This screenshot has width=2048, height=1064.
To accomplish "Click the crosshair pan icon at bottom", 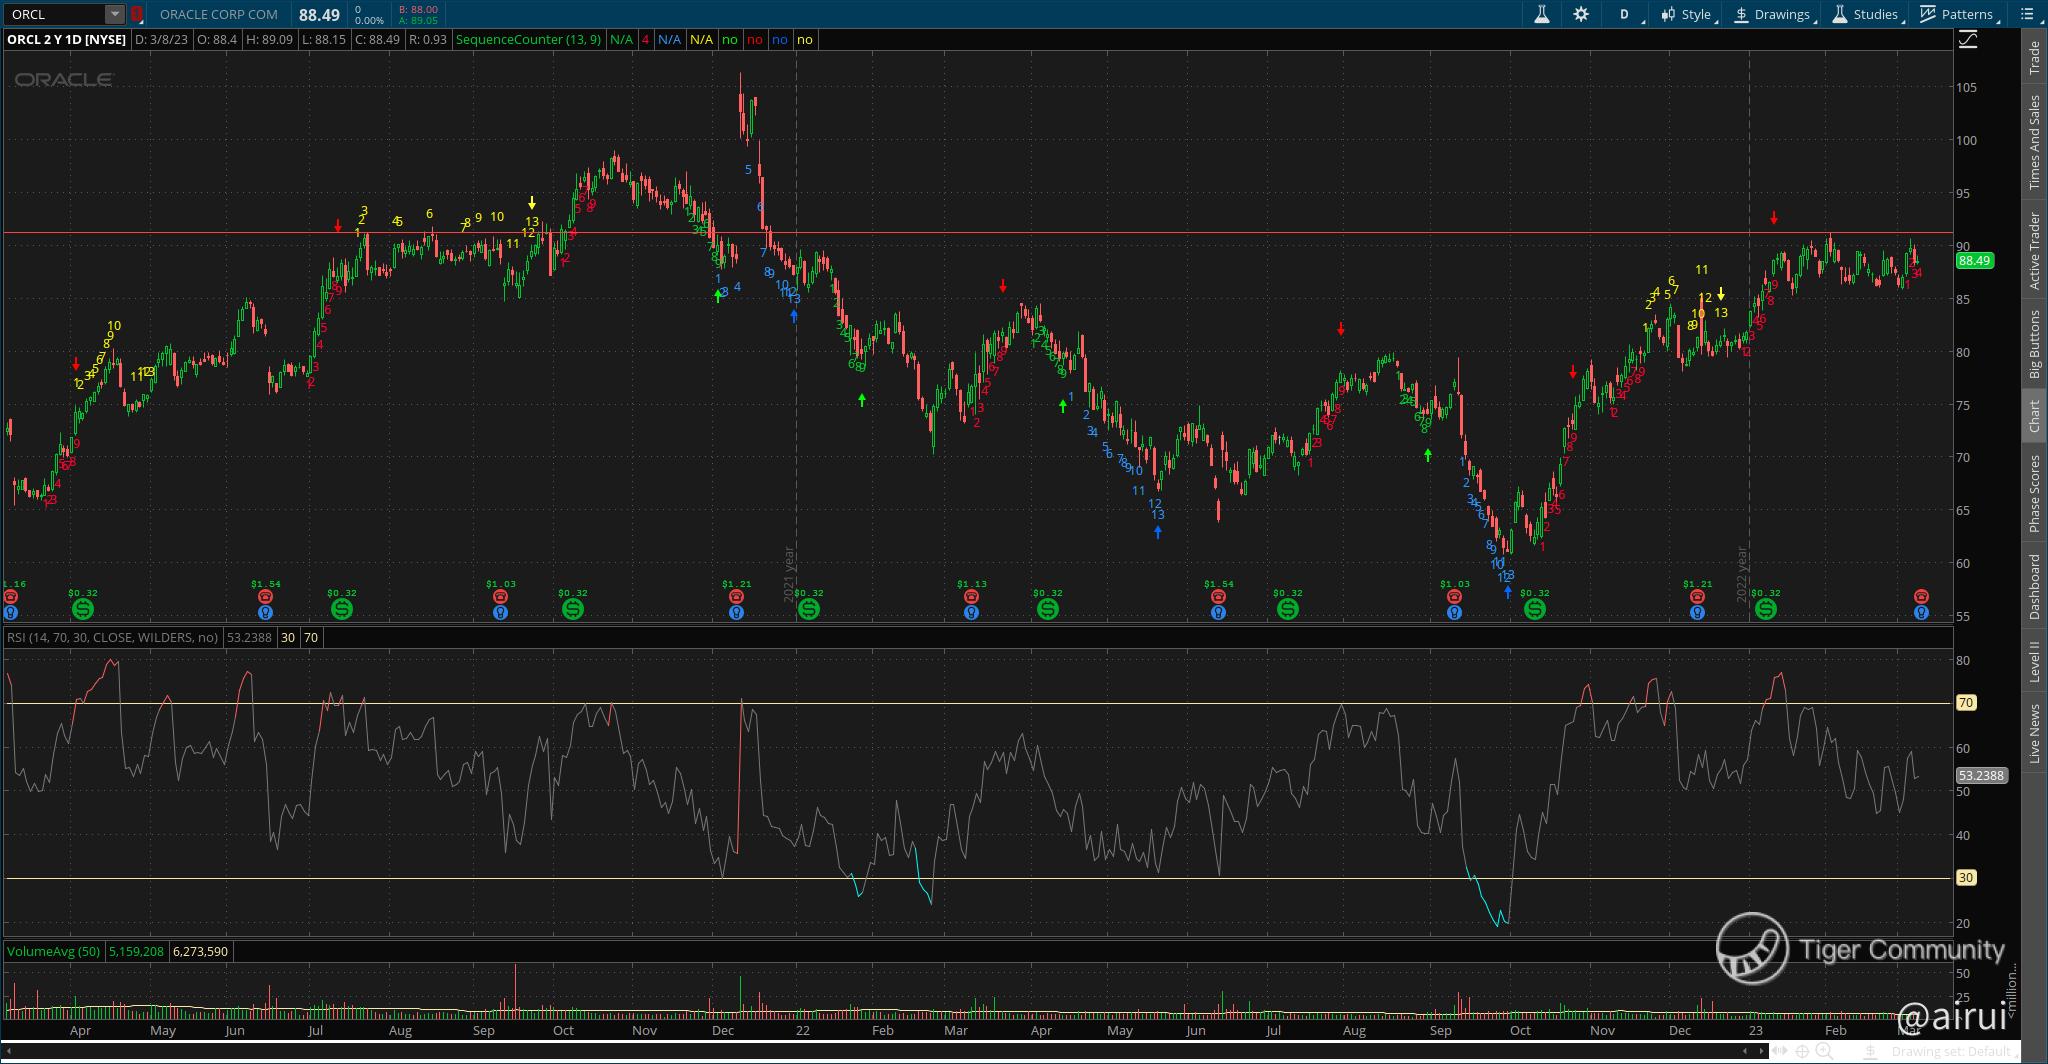I will click(1802, 1051).
